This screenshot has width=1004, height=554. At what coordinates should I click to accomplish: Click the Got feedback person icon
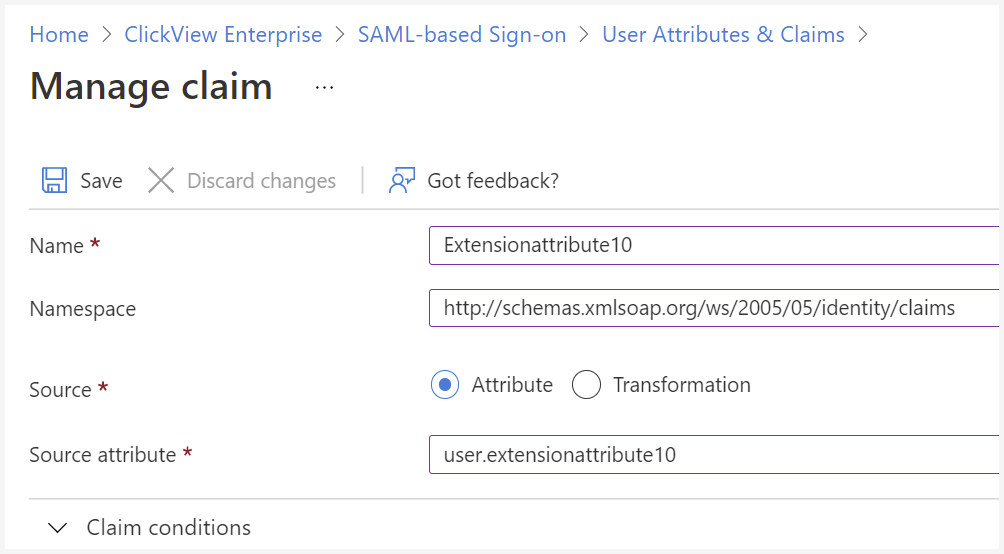coord(402,181)
